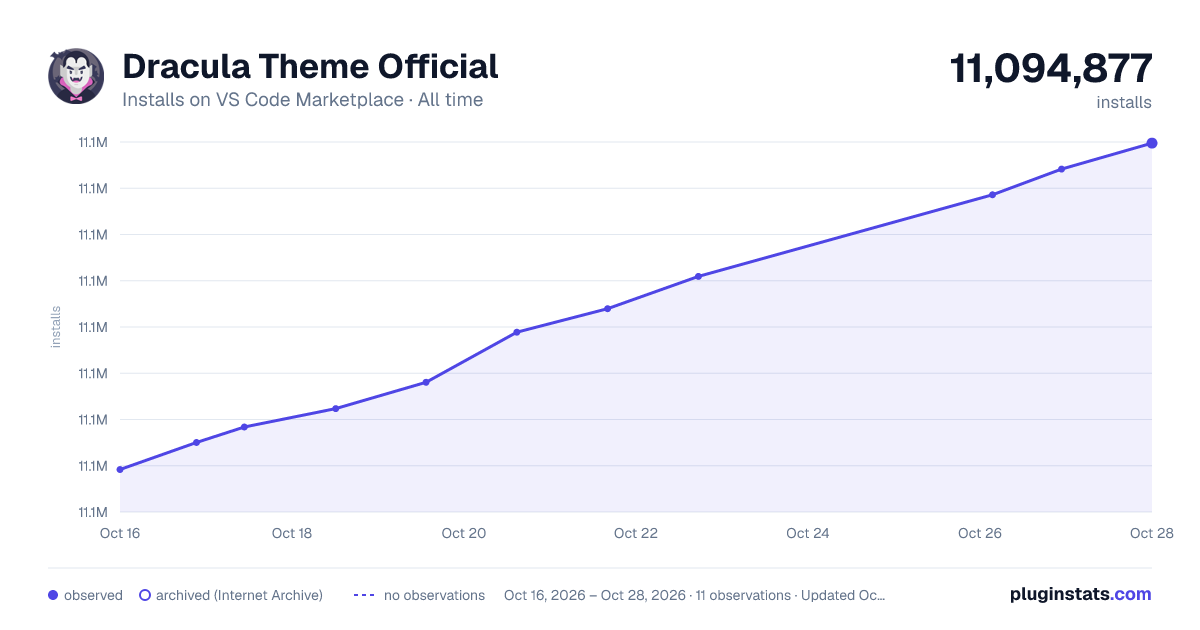Click the data point before Oct 20
Image resolution: width=1200 pixels, height=630 pixels.
(x=426, y=382)
